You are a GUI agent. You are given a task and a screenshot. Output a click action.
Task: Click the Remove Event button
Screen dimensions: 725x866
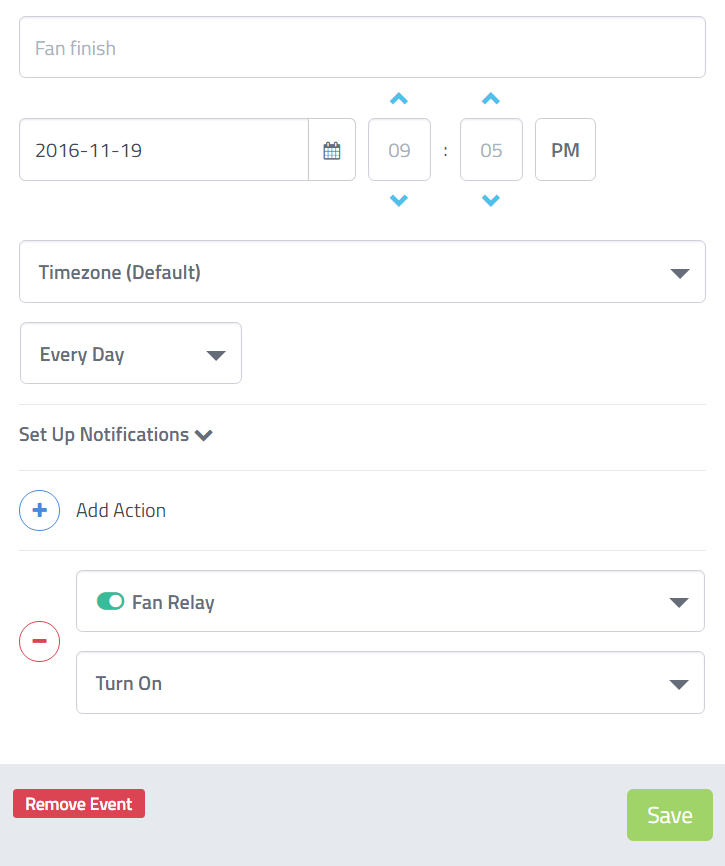point(79,804)
